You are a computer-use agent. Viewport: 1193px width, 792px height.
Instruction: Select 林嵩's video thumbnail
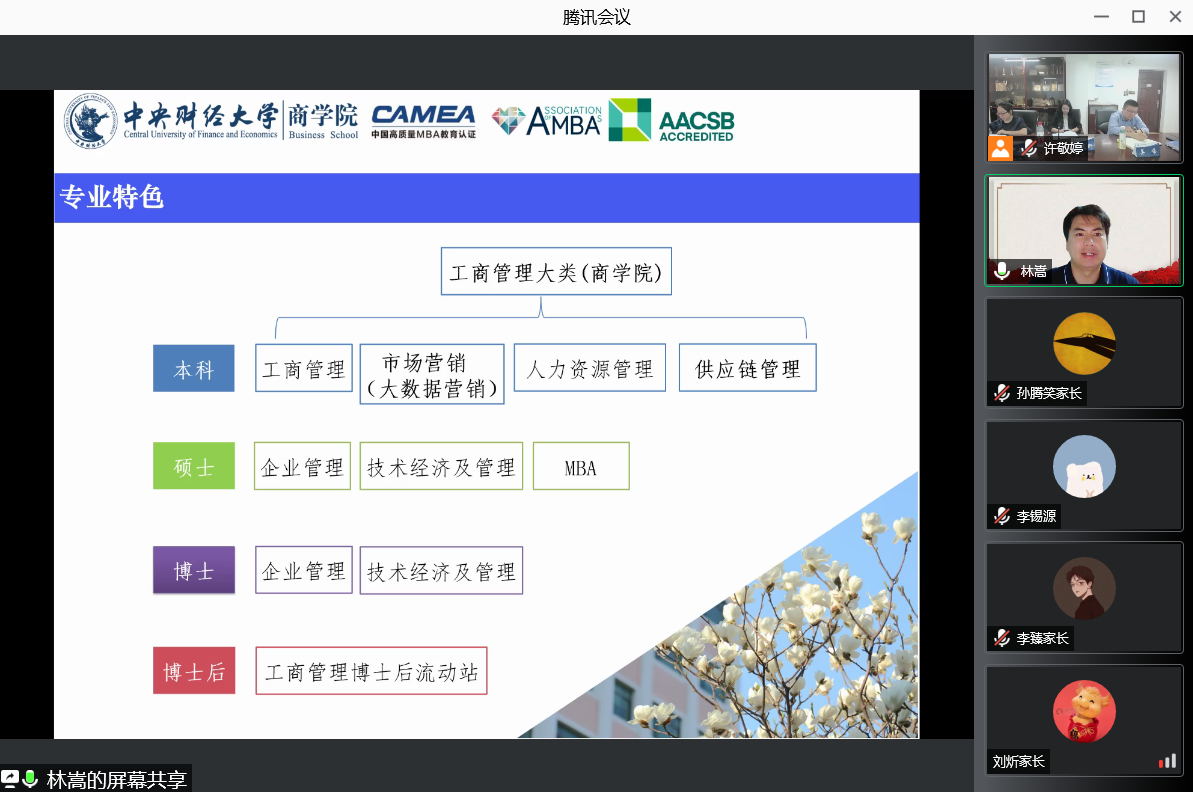point(1084,230)
